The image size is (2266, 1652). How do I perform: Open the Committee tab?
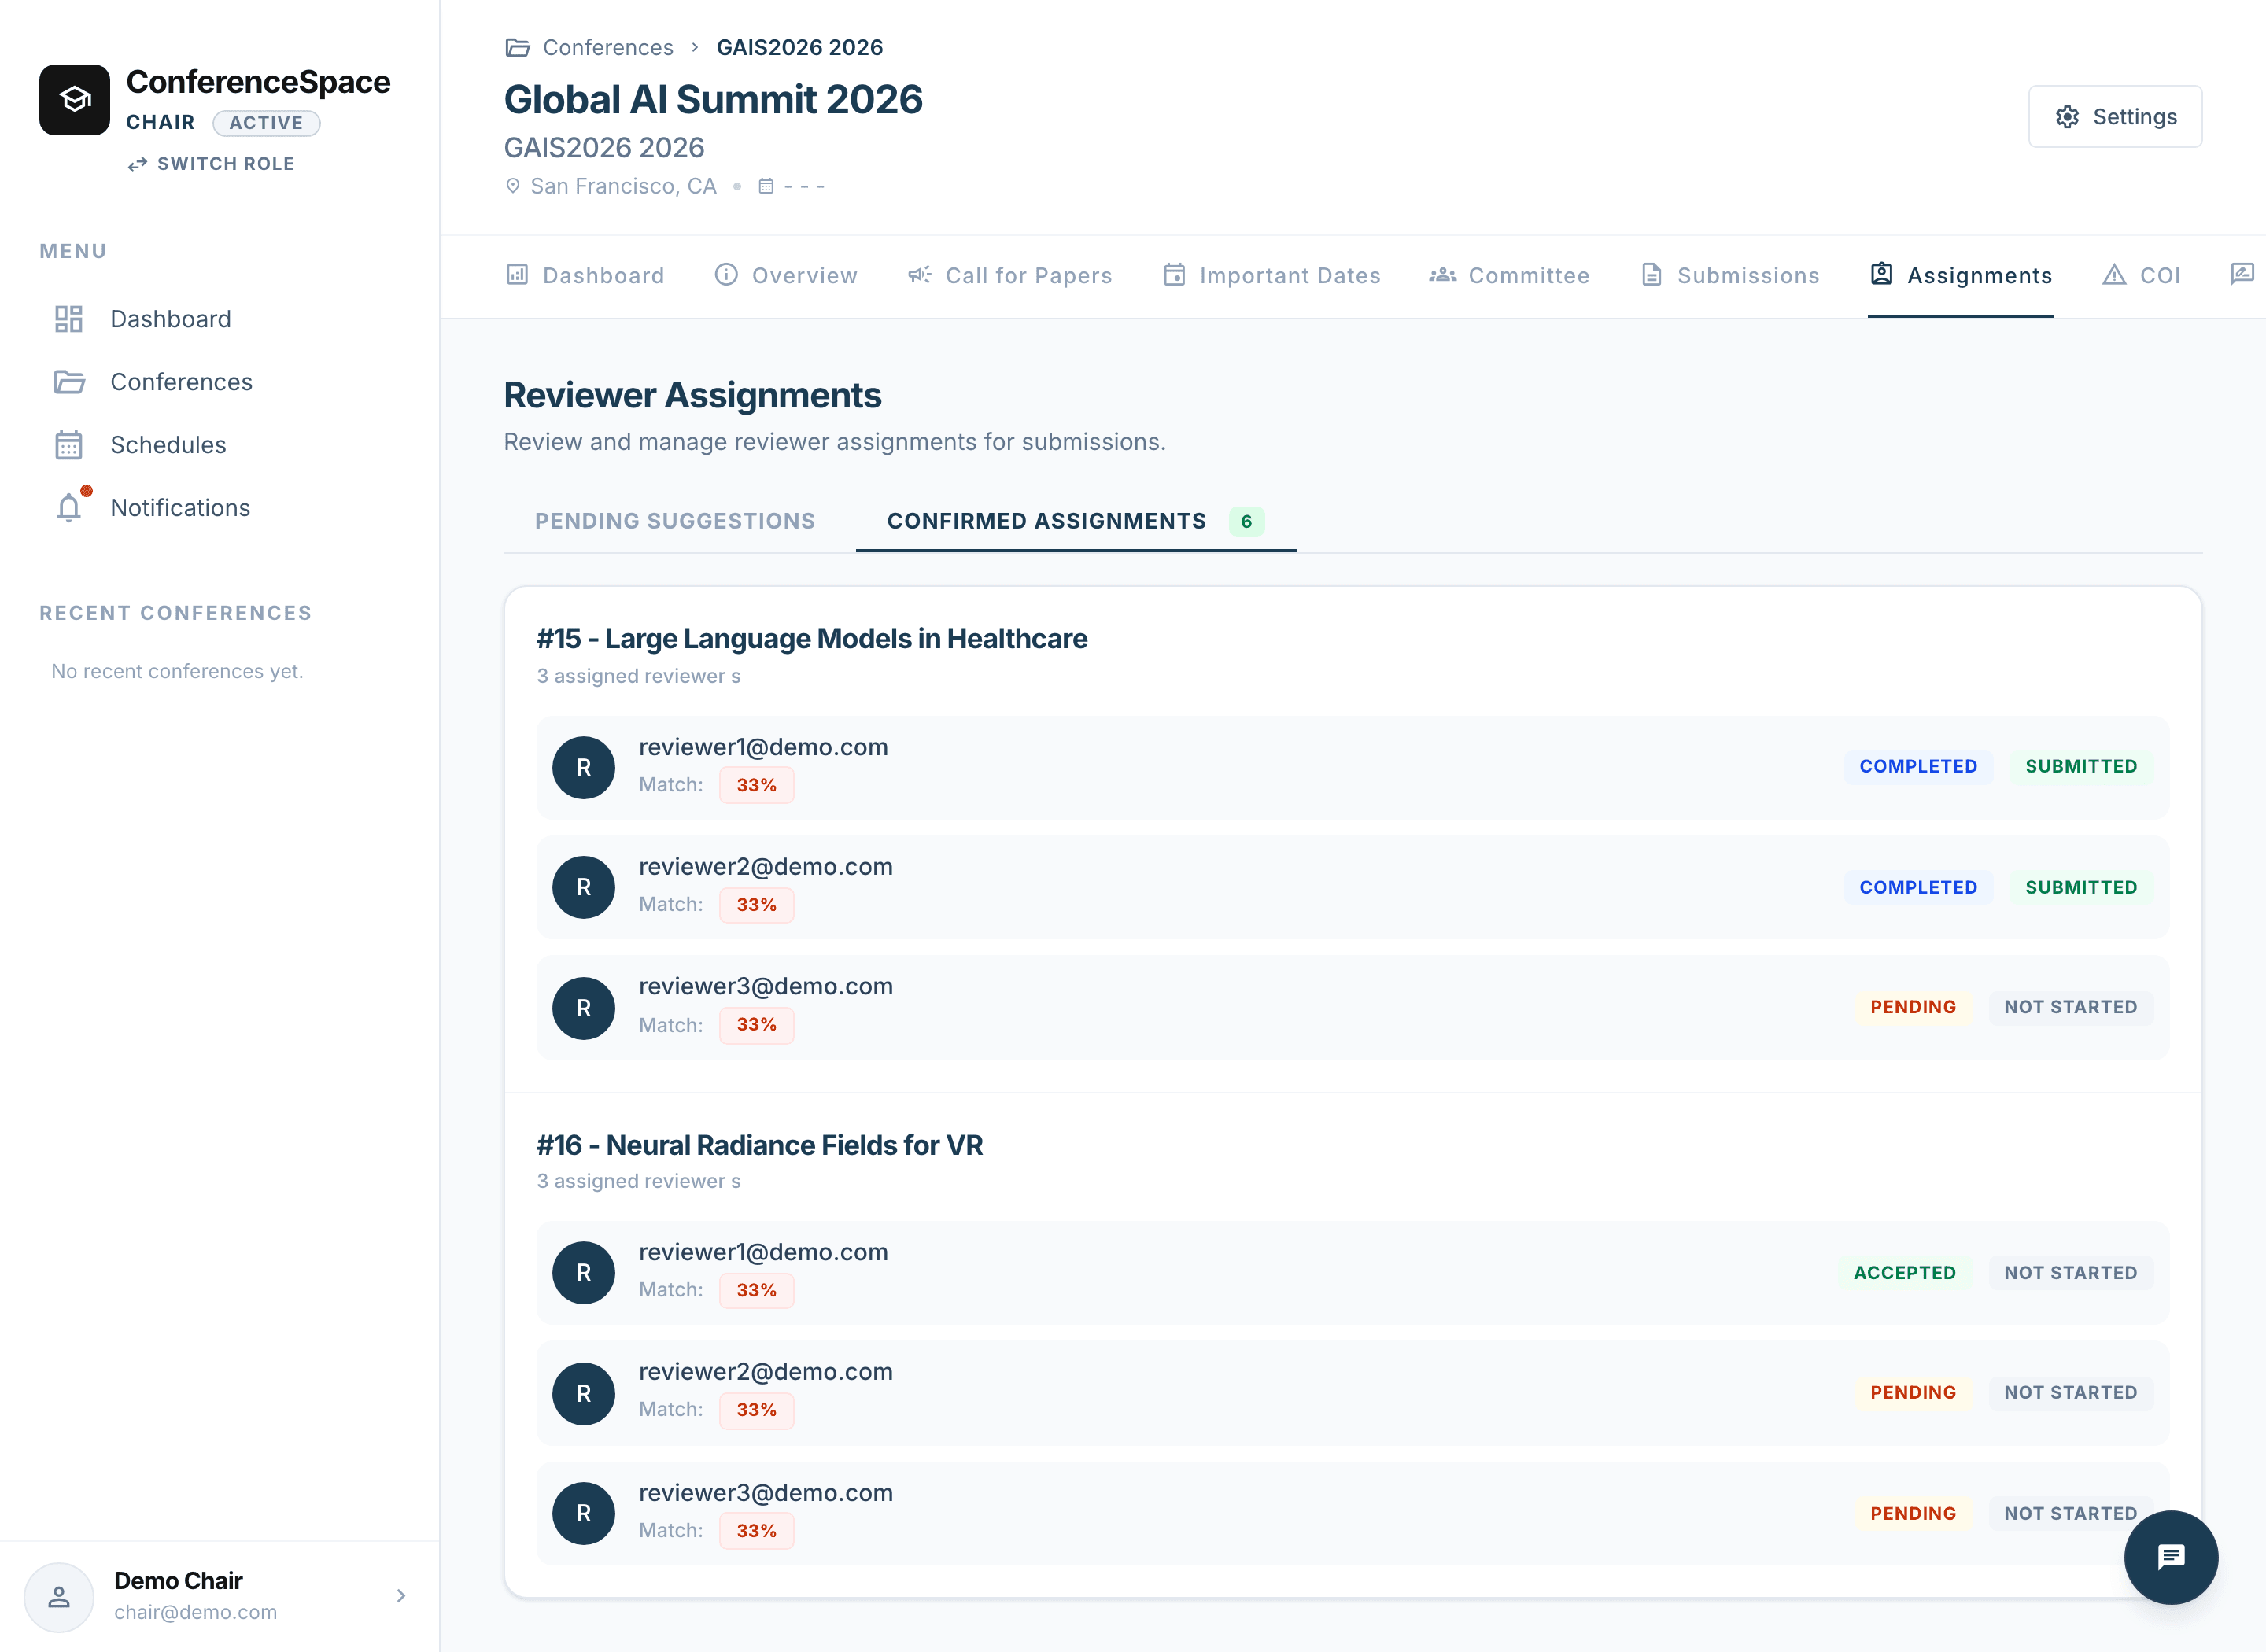(x=1509, y=275)
